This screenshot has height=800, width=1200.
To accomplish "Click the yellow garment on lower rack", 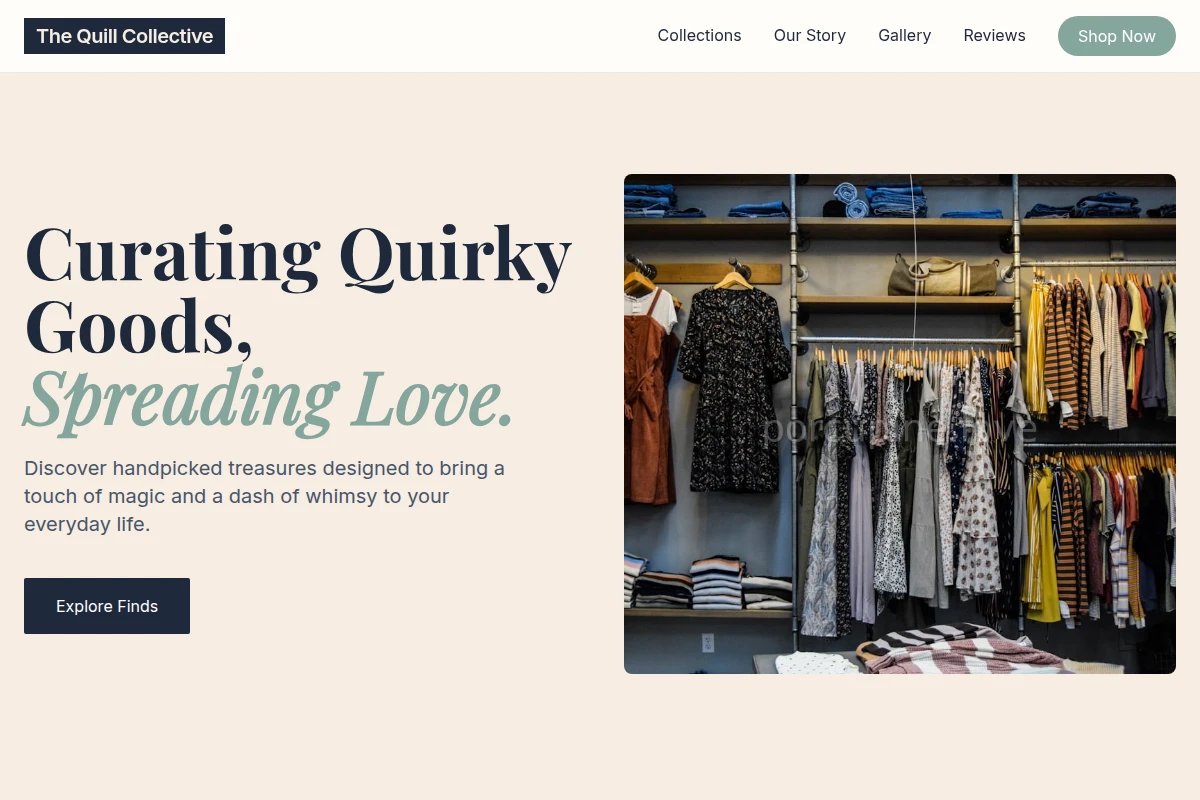I will (x=1040, y=545).
